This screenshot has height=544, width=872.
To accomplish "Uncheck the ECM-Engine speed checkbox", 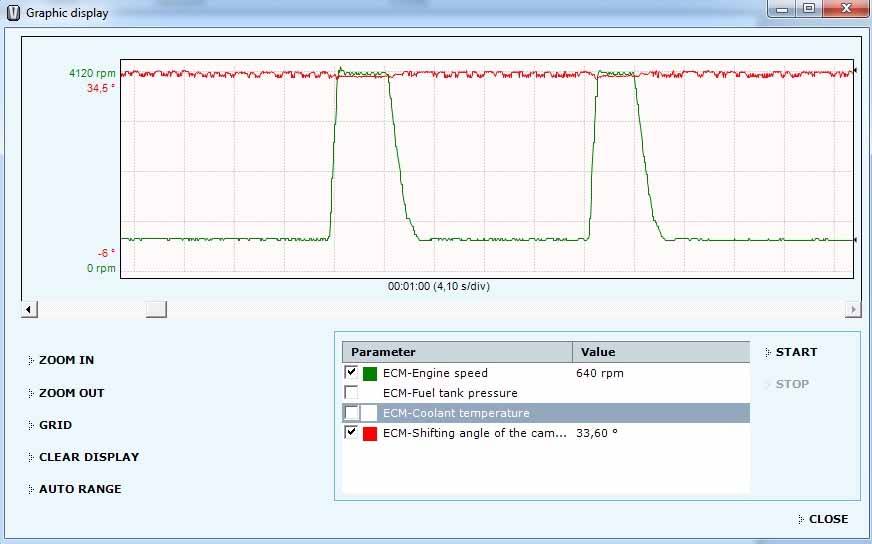I will [x=351, y=373].
